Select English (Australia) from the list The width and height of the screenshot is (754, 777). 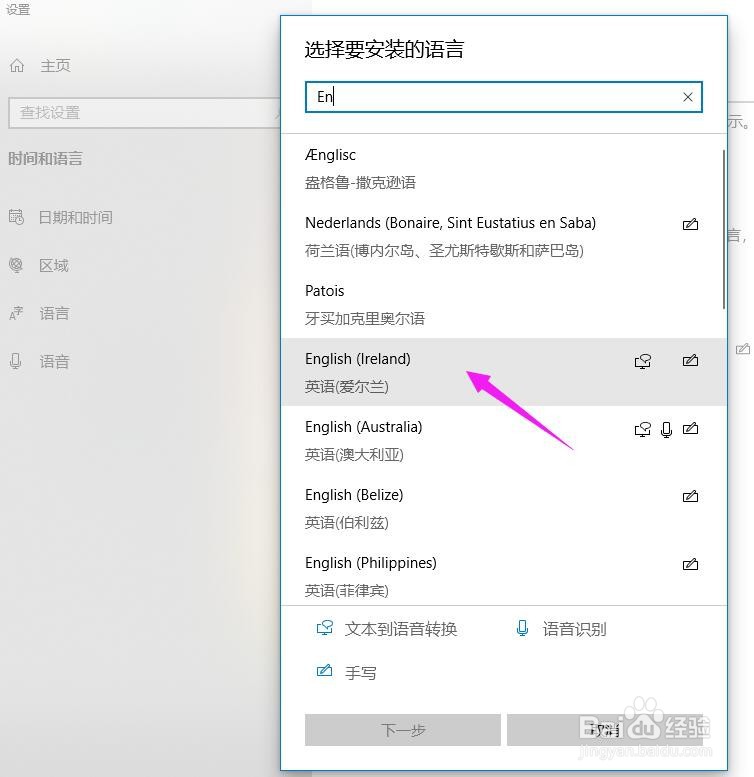(x=503, y=441)
